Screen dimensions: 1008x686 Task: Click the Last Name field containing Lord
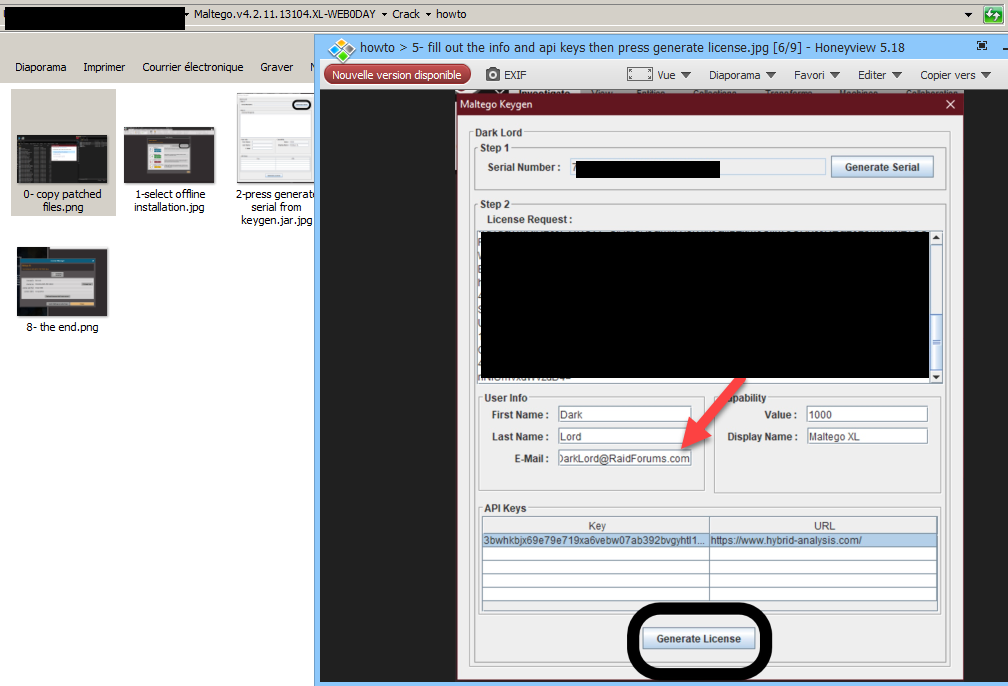[x=624, y=437]
